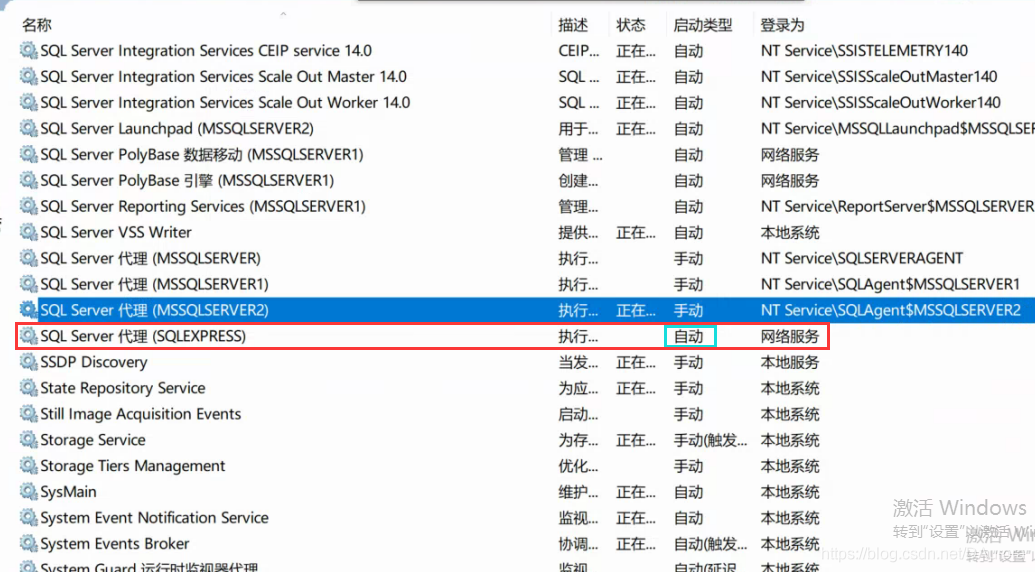Click NT Service\SQLAgent$MSSQLSERVER1 logon cell

[x=890, y=284]
